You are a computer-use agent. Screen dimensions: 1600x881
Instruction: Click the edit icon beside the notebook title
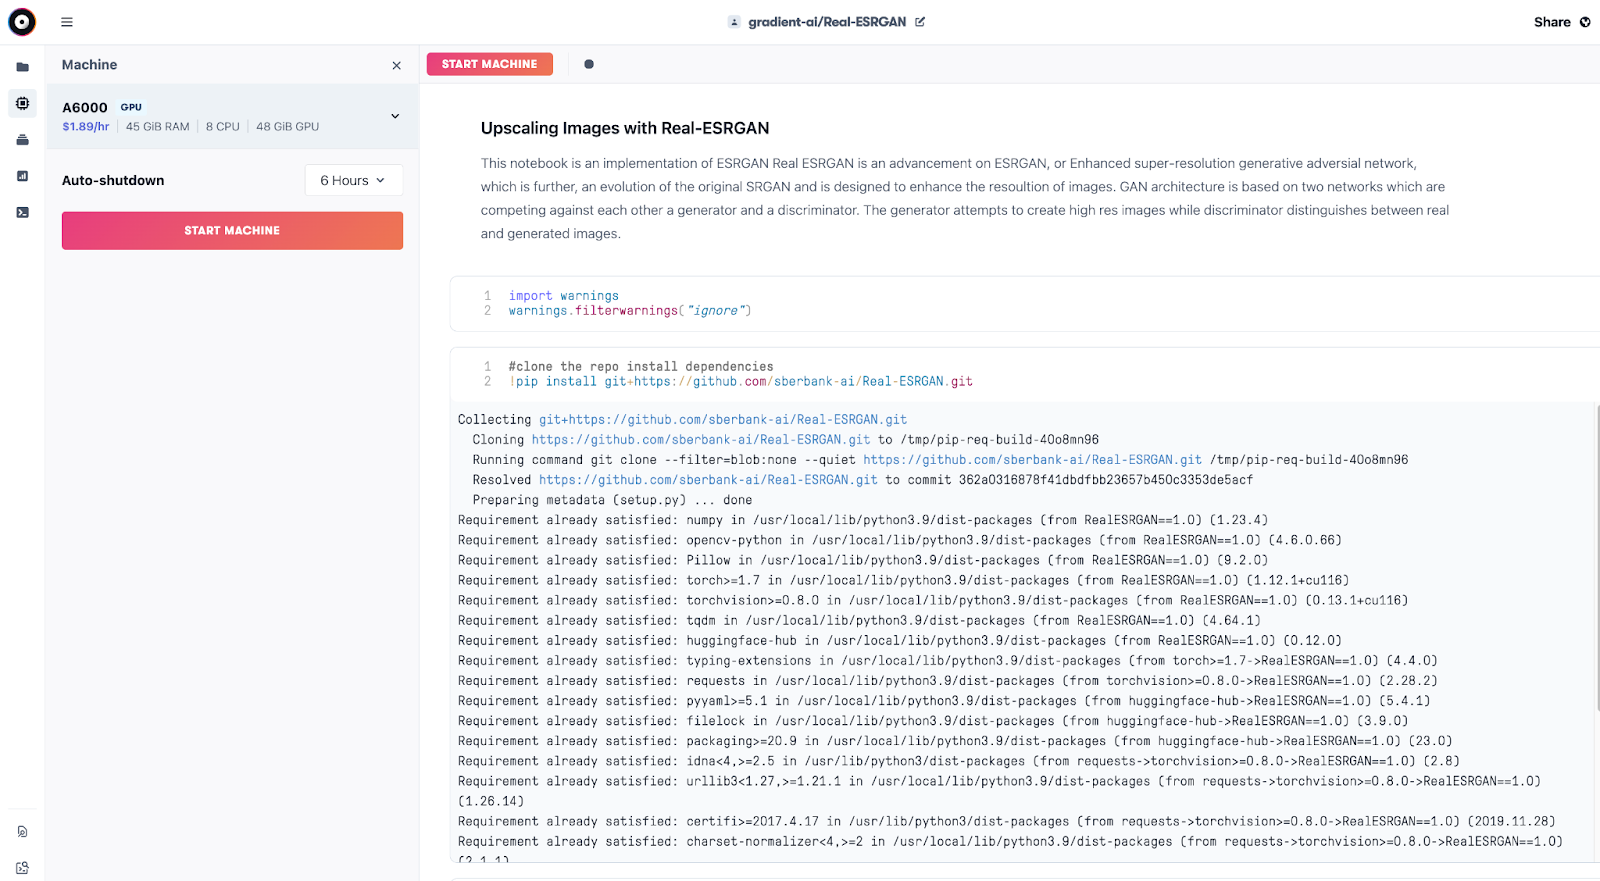tap(920, 22)
